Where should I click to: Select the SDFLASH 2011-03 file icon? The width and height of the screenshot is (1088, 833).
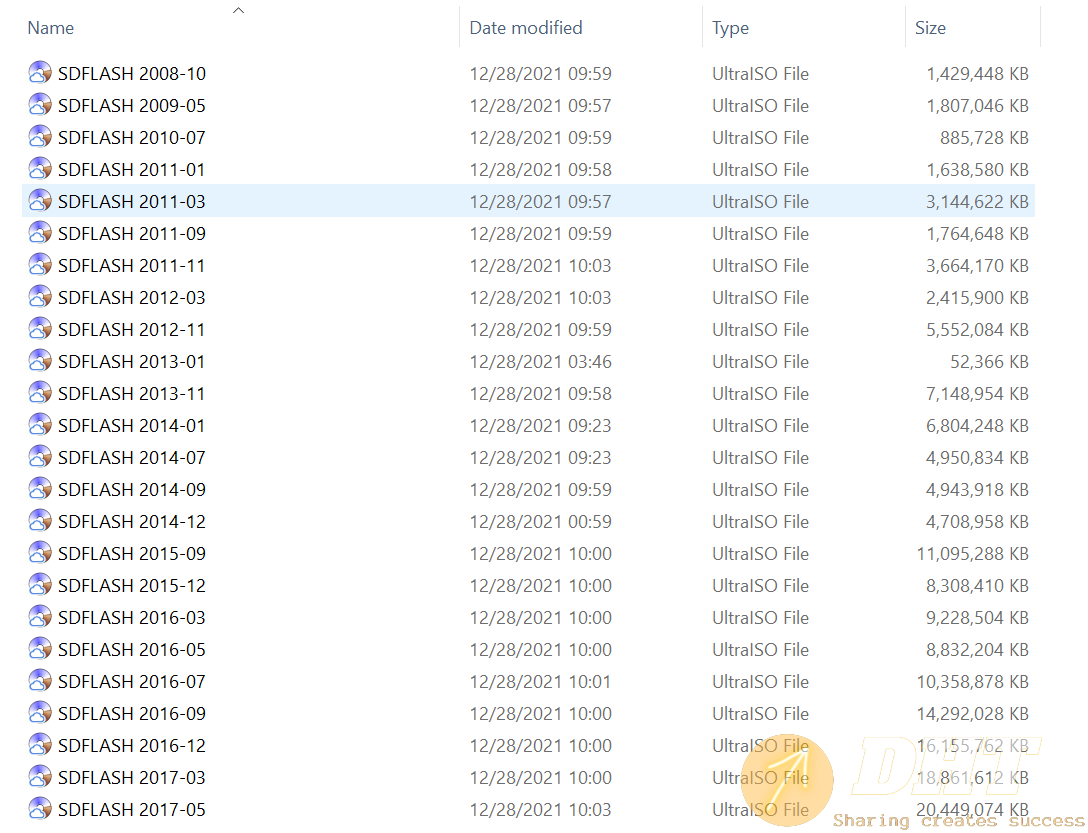40,201
